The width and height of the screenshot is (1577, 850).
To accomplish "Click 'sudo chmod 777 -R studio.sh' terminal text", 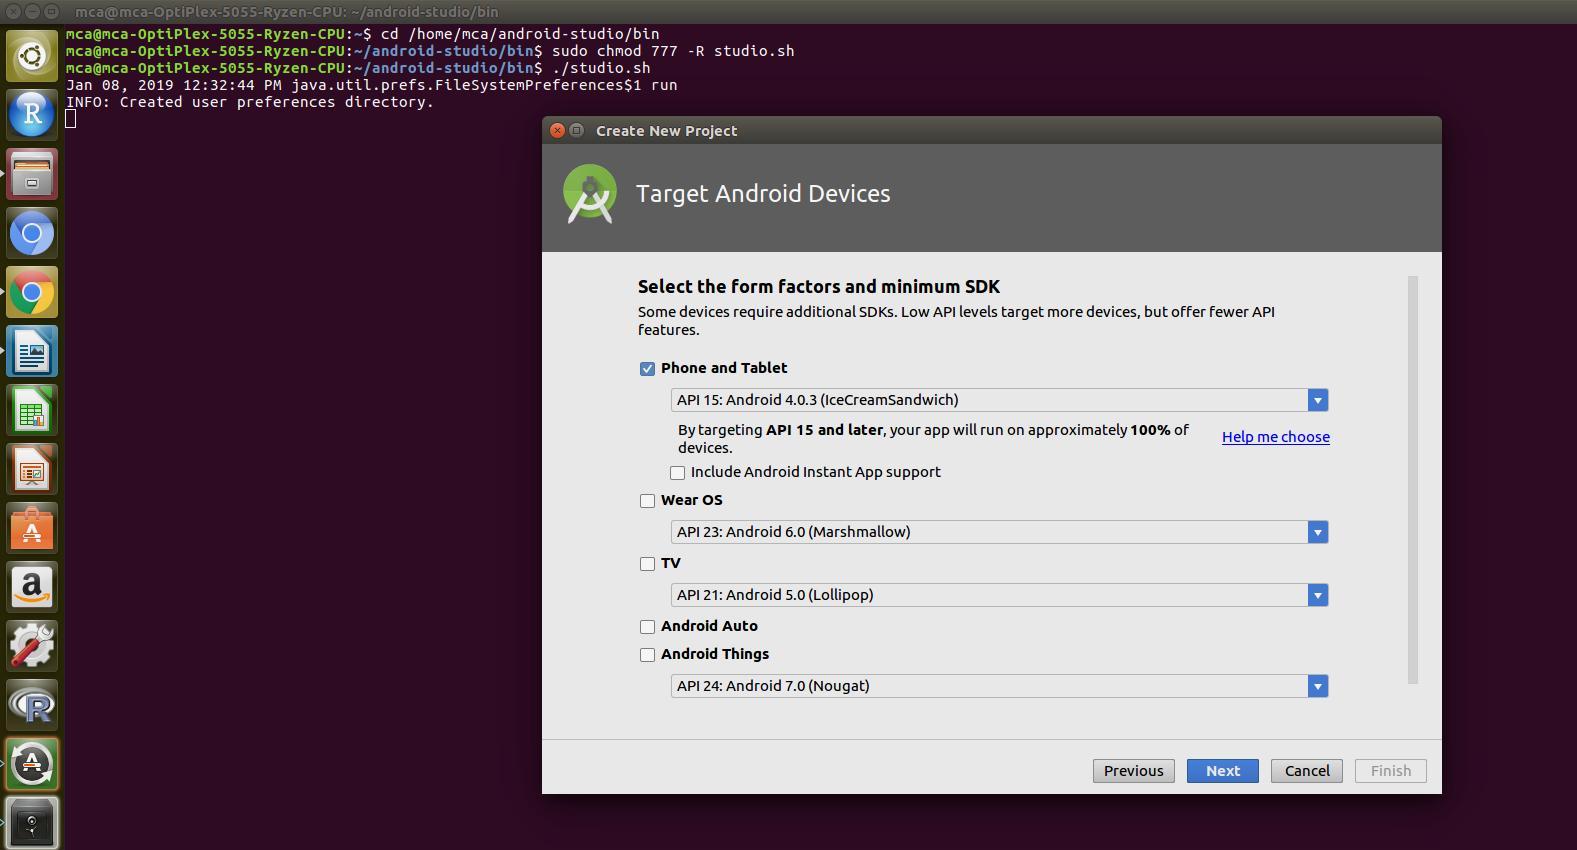I will [673, 51].
